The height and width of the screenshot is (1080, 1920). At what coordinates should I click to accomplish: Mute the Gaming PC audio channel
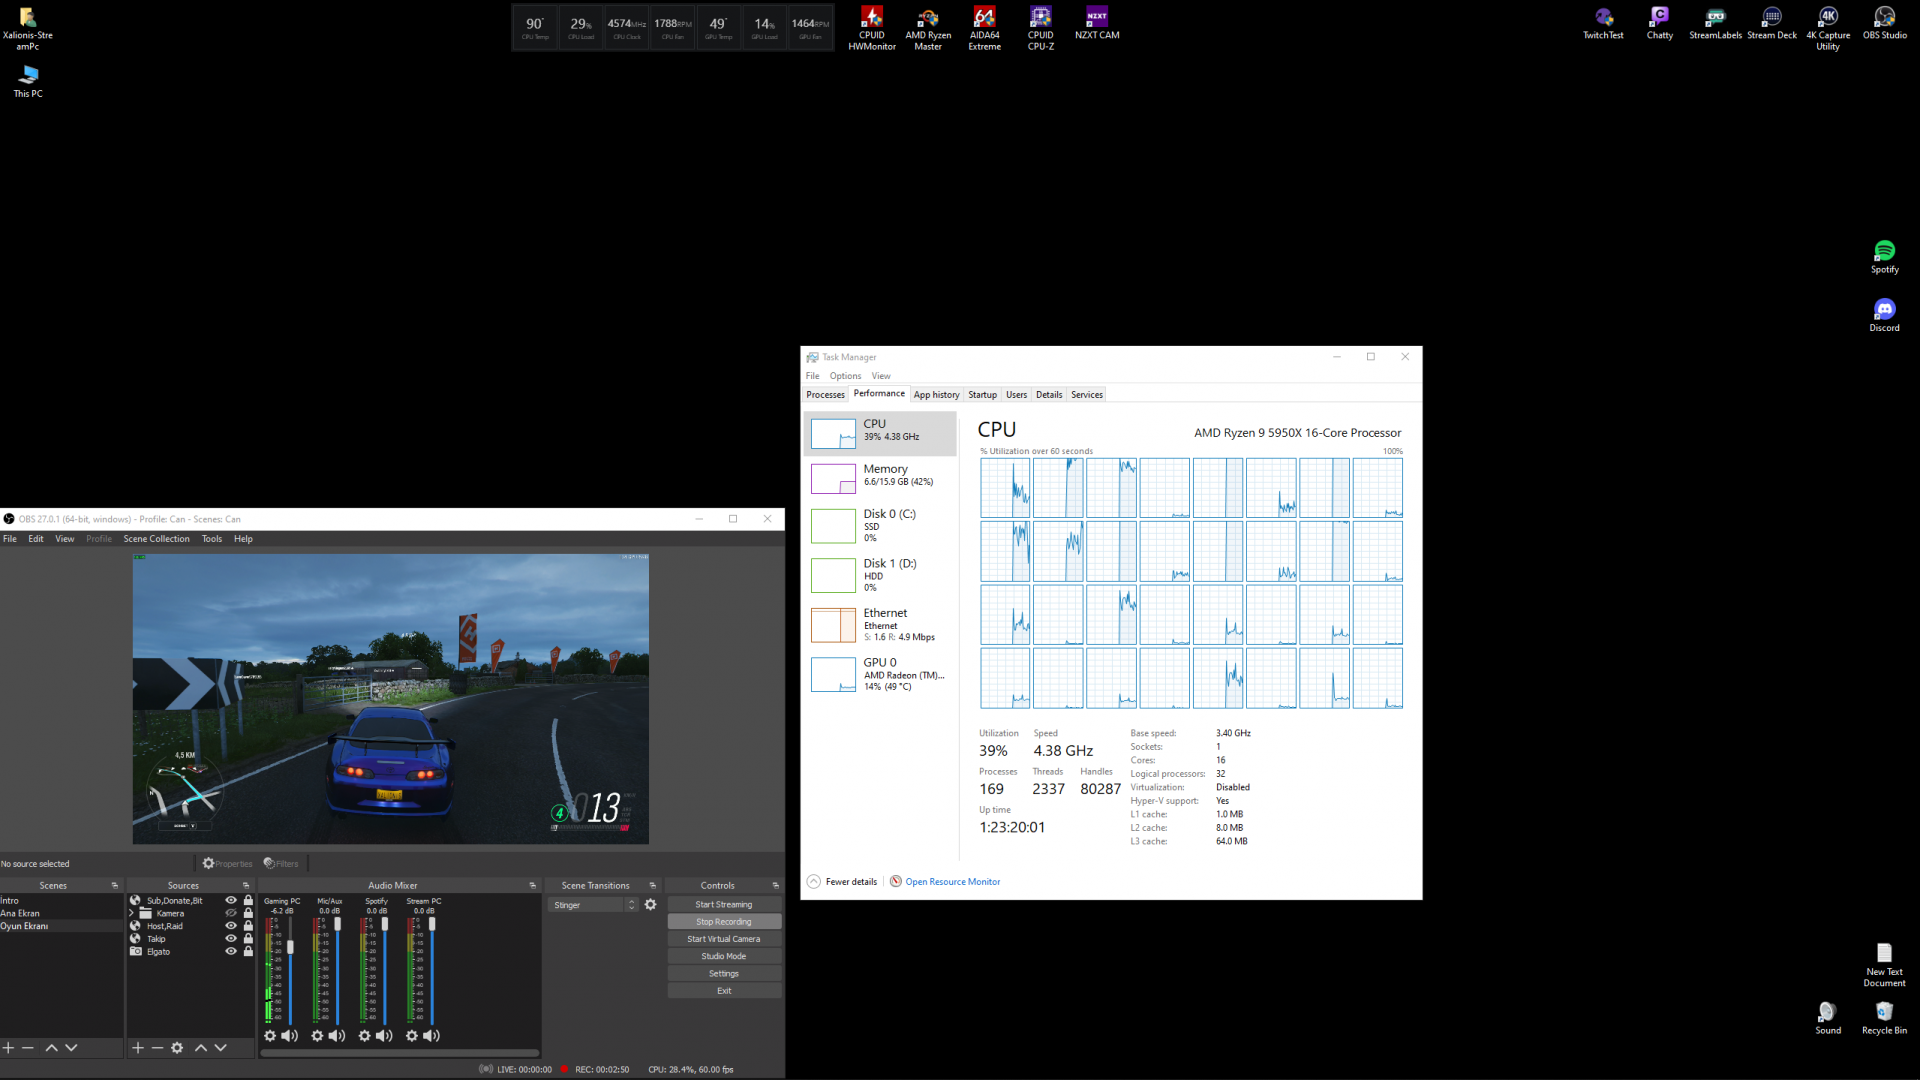(x=290, y=1036)
